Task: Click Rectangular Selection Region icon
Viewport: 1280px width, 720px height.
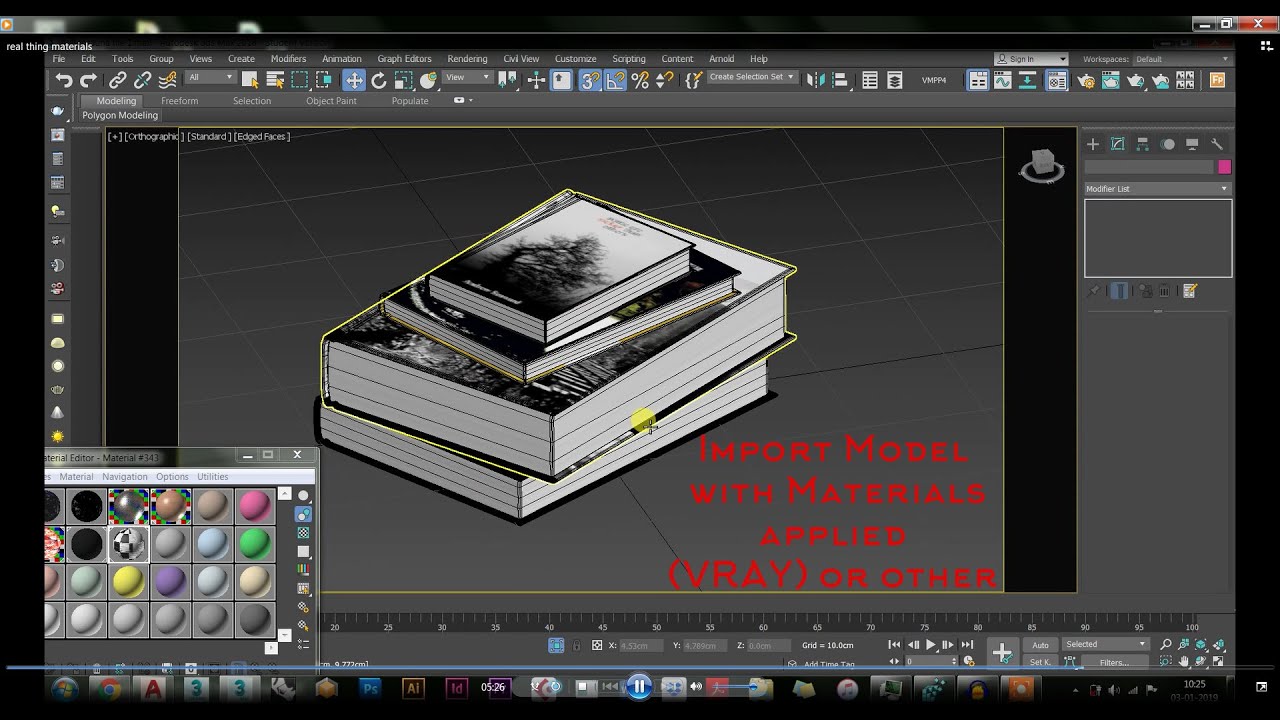Action: (x=300, y=81)
